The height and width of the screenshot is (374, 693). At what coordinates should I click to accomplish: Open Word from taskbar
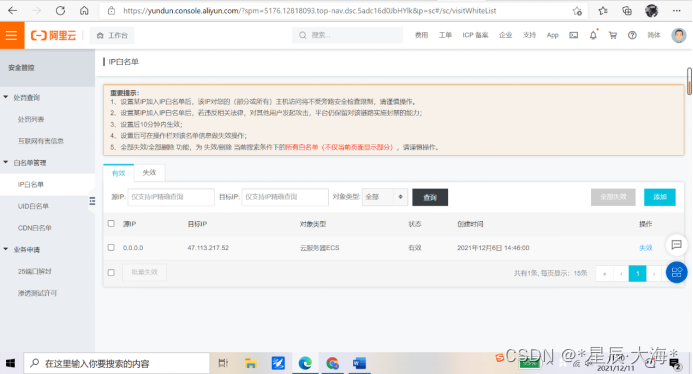359,363
